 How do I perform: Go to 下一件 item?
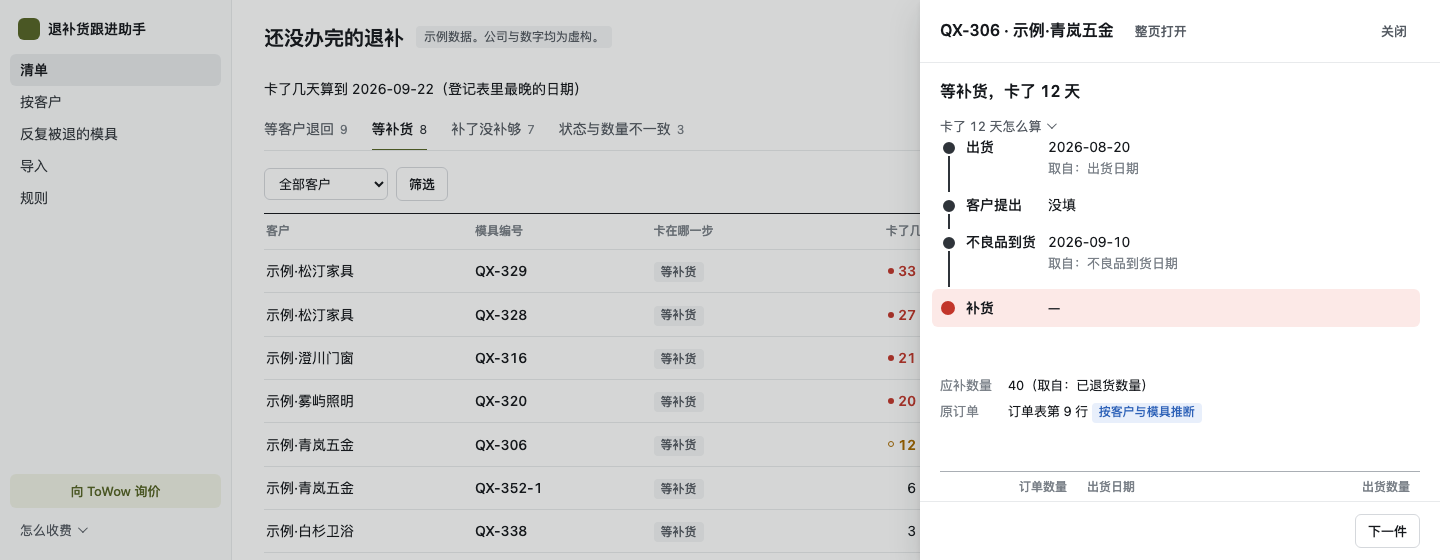tap(1387, 531)
